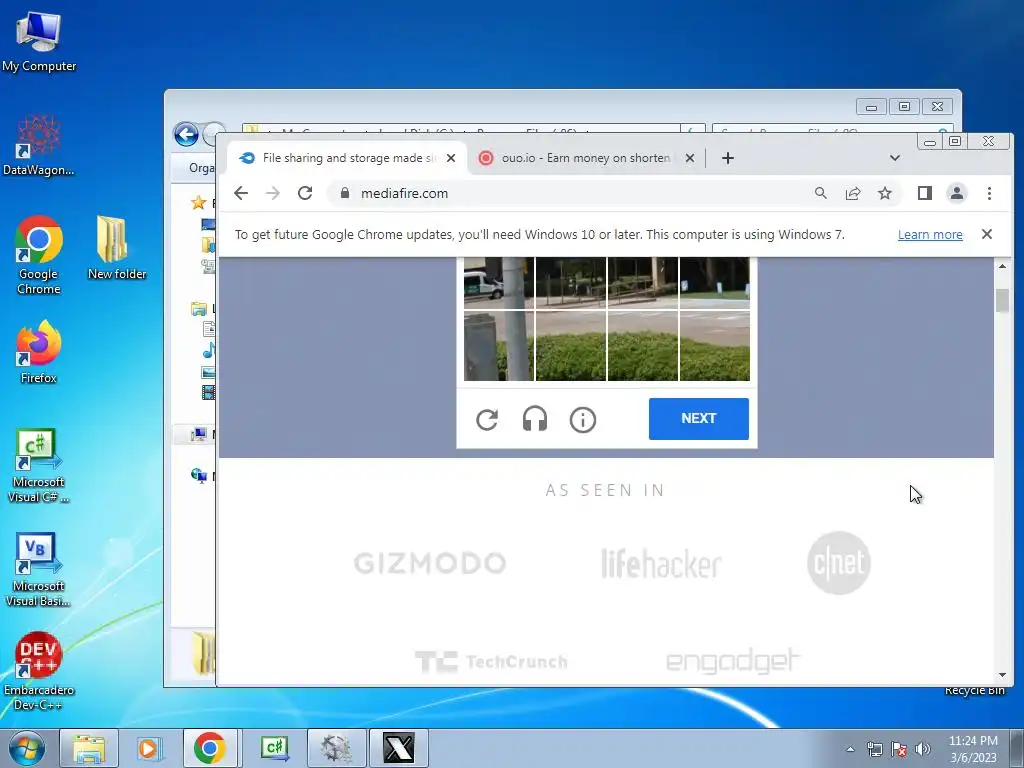The image size is (1024, 768).
Task: Open volume control in system tray
Action: coord(923,749)
